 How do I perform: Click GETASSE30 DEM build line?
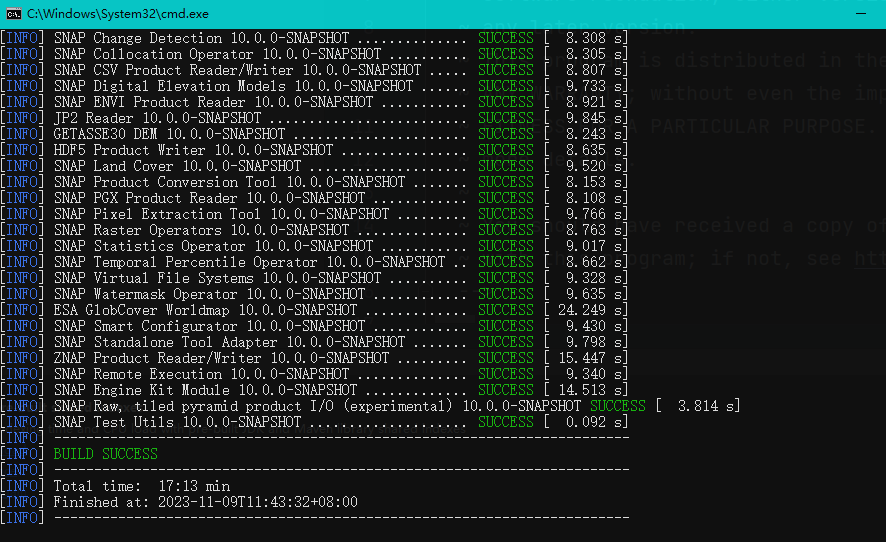tap(314, 134)
